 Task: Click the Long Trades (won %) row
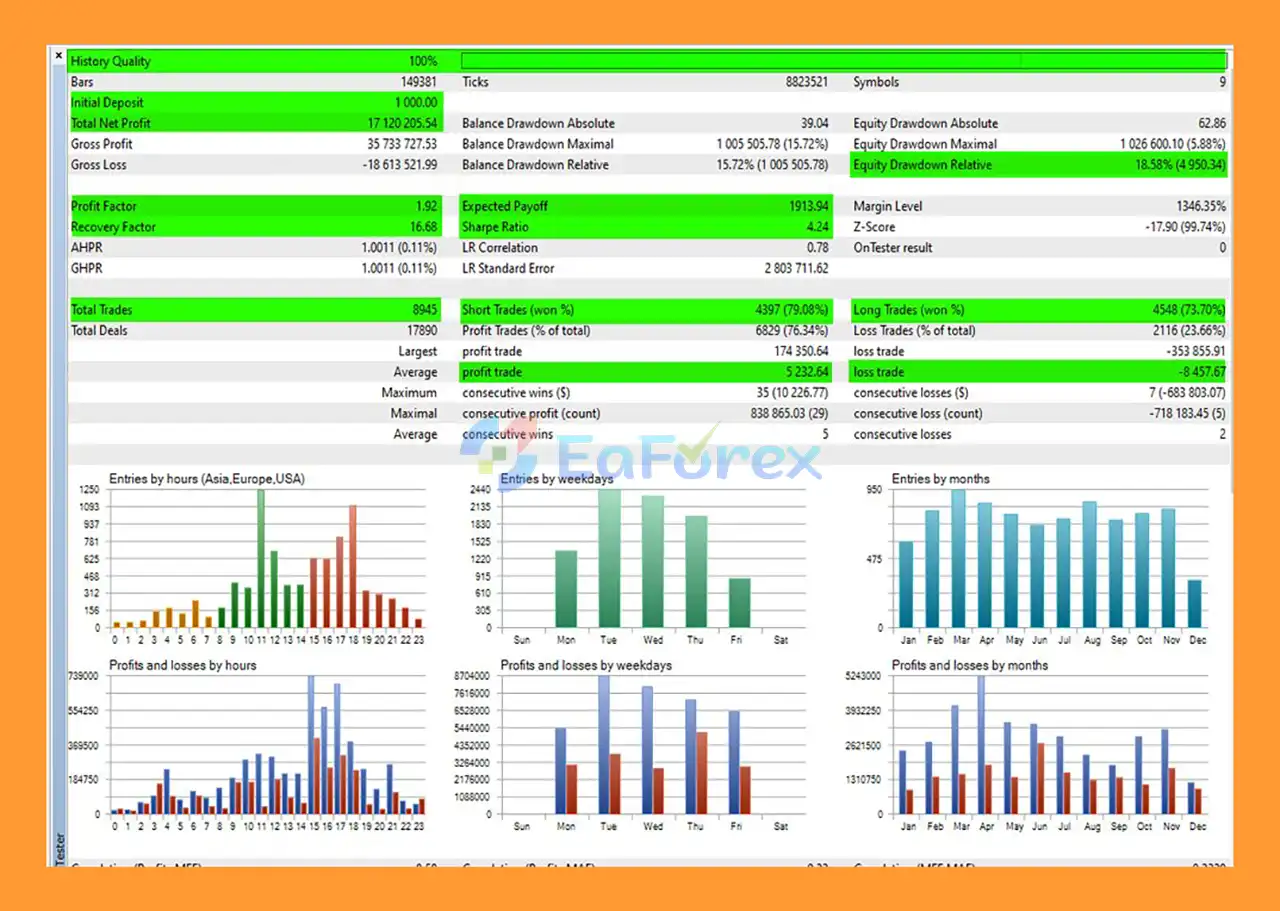tap(1038, 310)
